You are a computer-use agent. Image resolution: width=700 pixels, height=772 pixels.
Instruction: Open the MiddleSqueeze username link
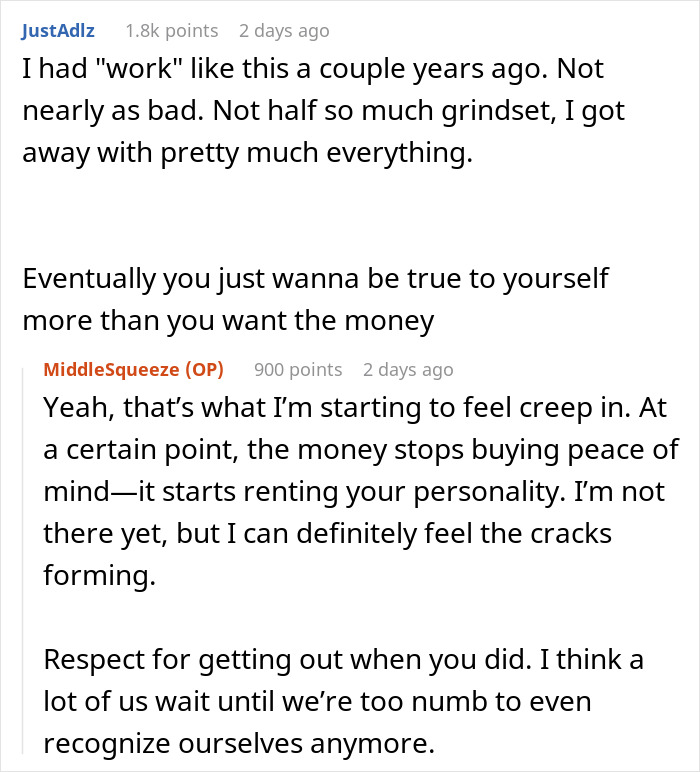click(111, 370)
